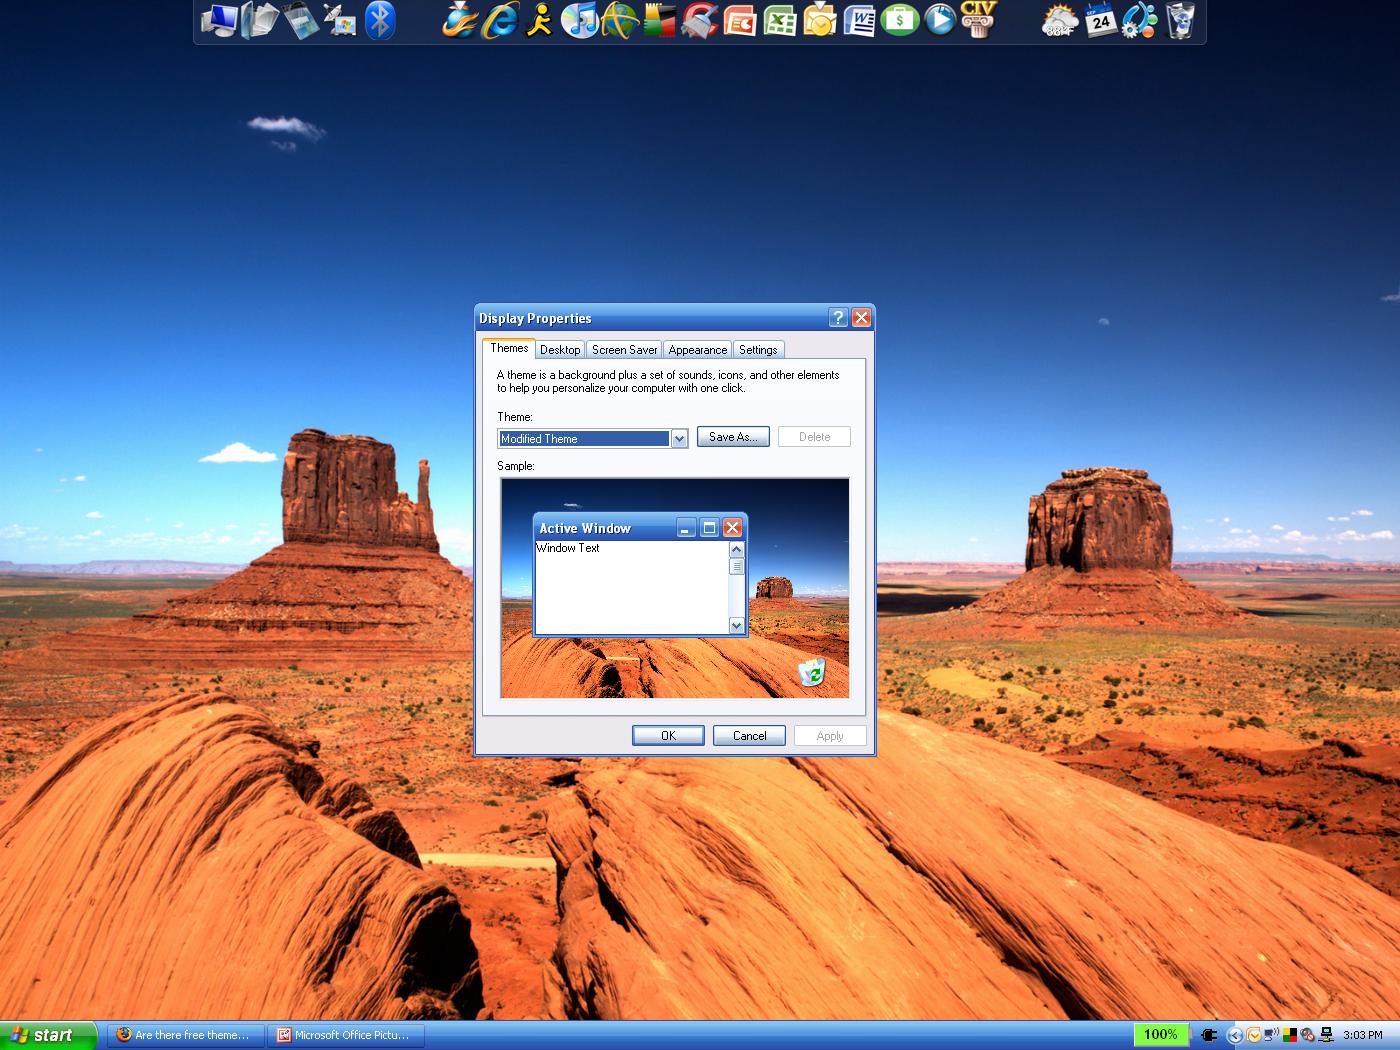Viewport: 1400px width, 1050px height.
Task: Open the Theme dropdown list
Action: coord(679,439)
